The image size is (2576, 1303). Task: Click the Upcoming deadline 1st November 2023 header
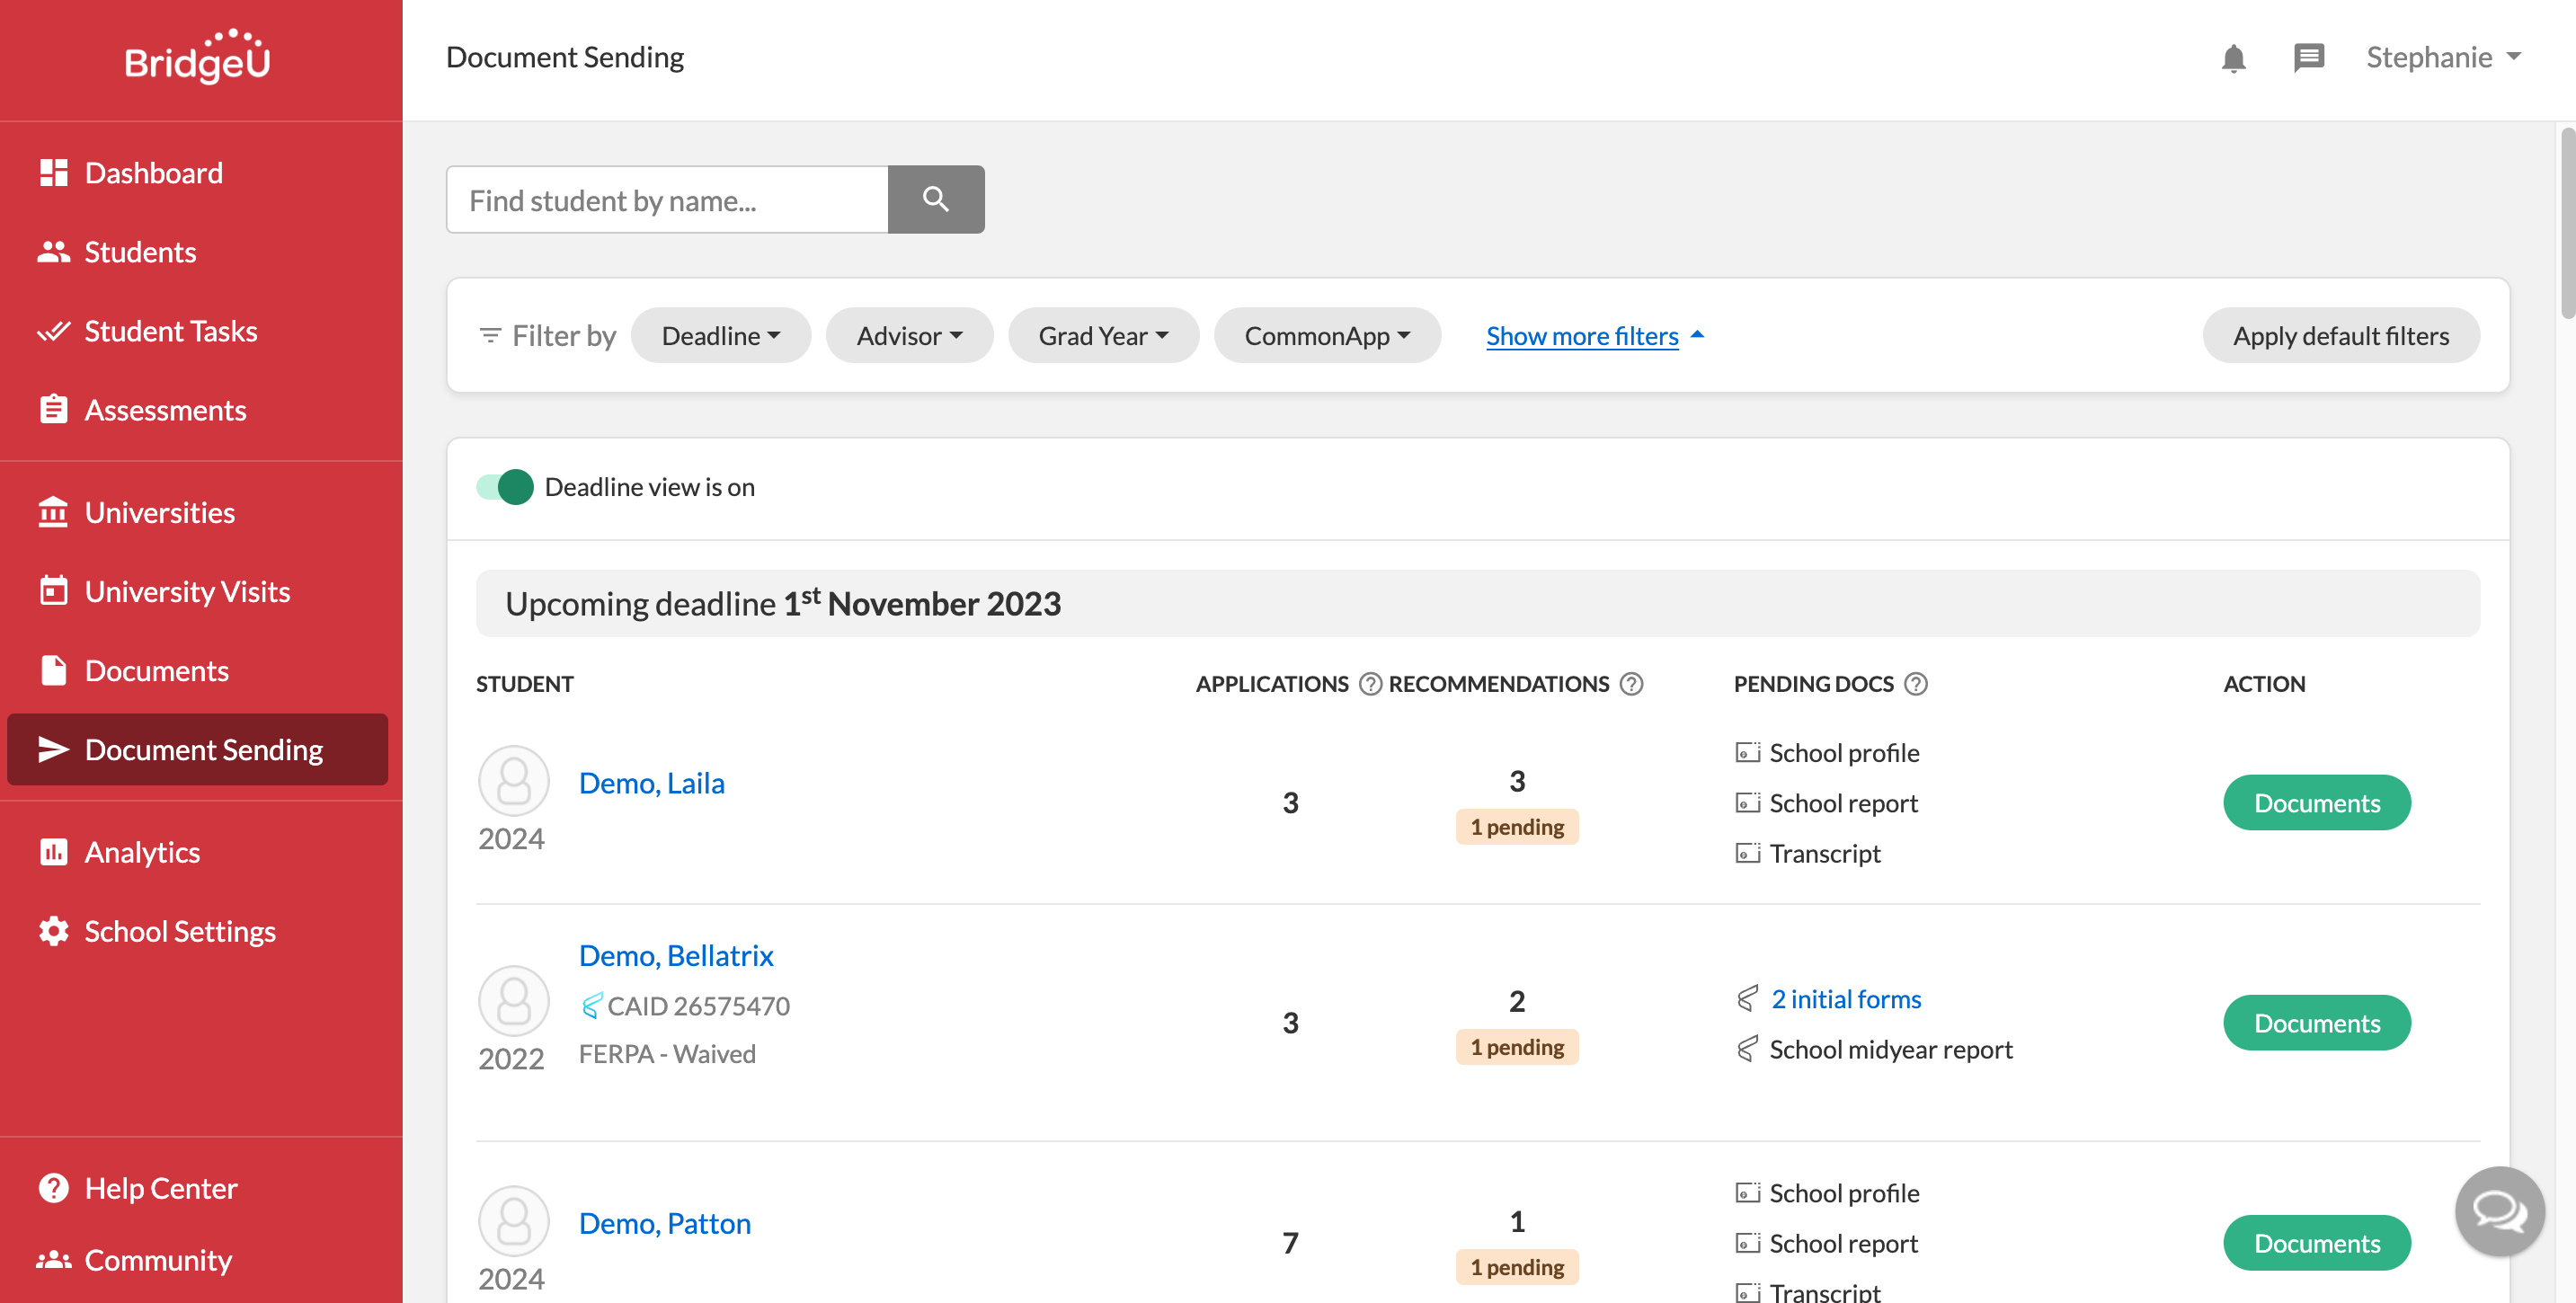pyautogui.click(x=1478, y=604)
